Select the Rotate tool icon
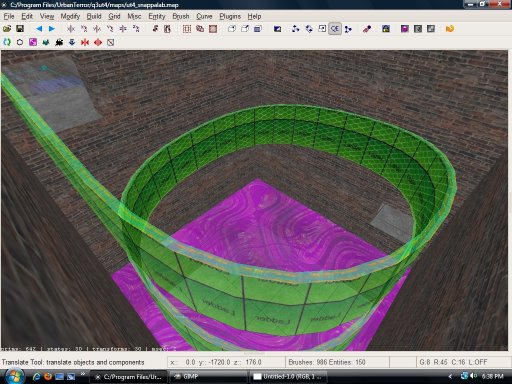 (x=309, y=29)
